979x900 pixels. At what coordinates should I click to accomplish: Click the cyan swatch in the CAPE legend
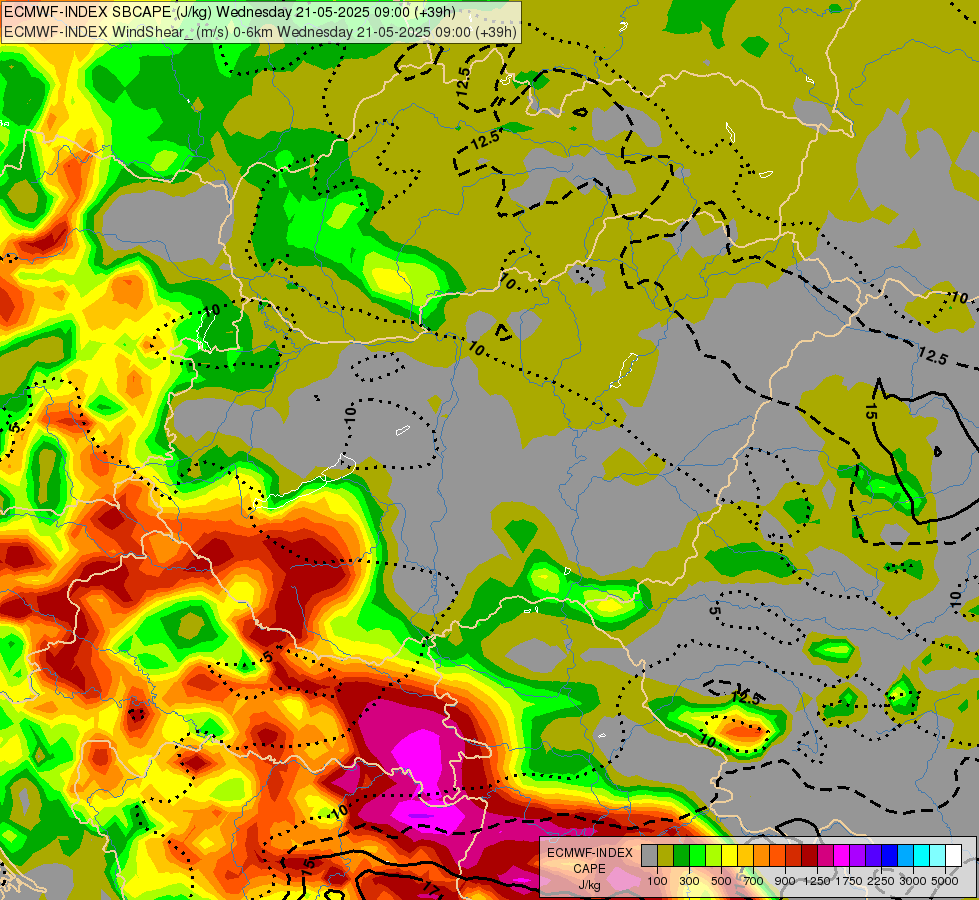[x=922, y=855]
